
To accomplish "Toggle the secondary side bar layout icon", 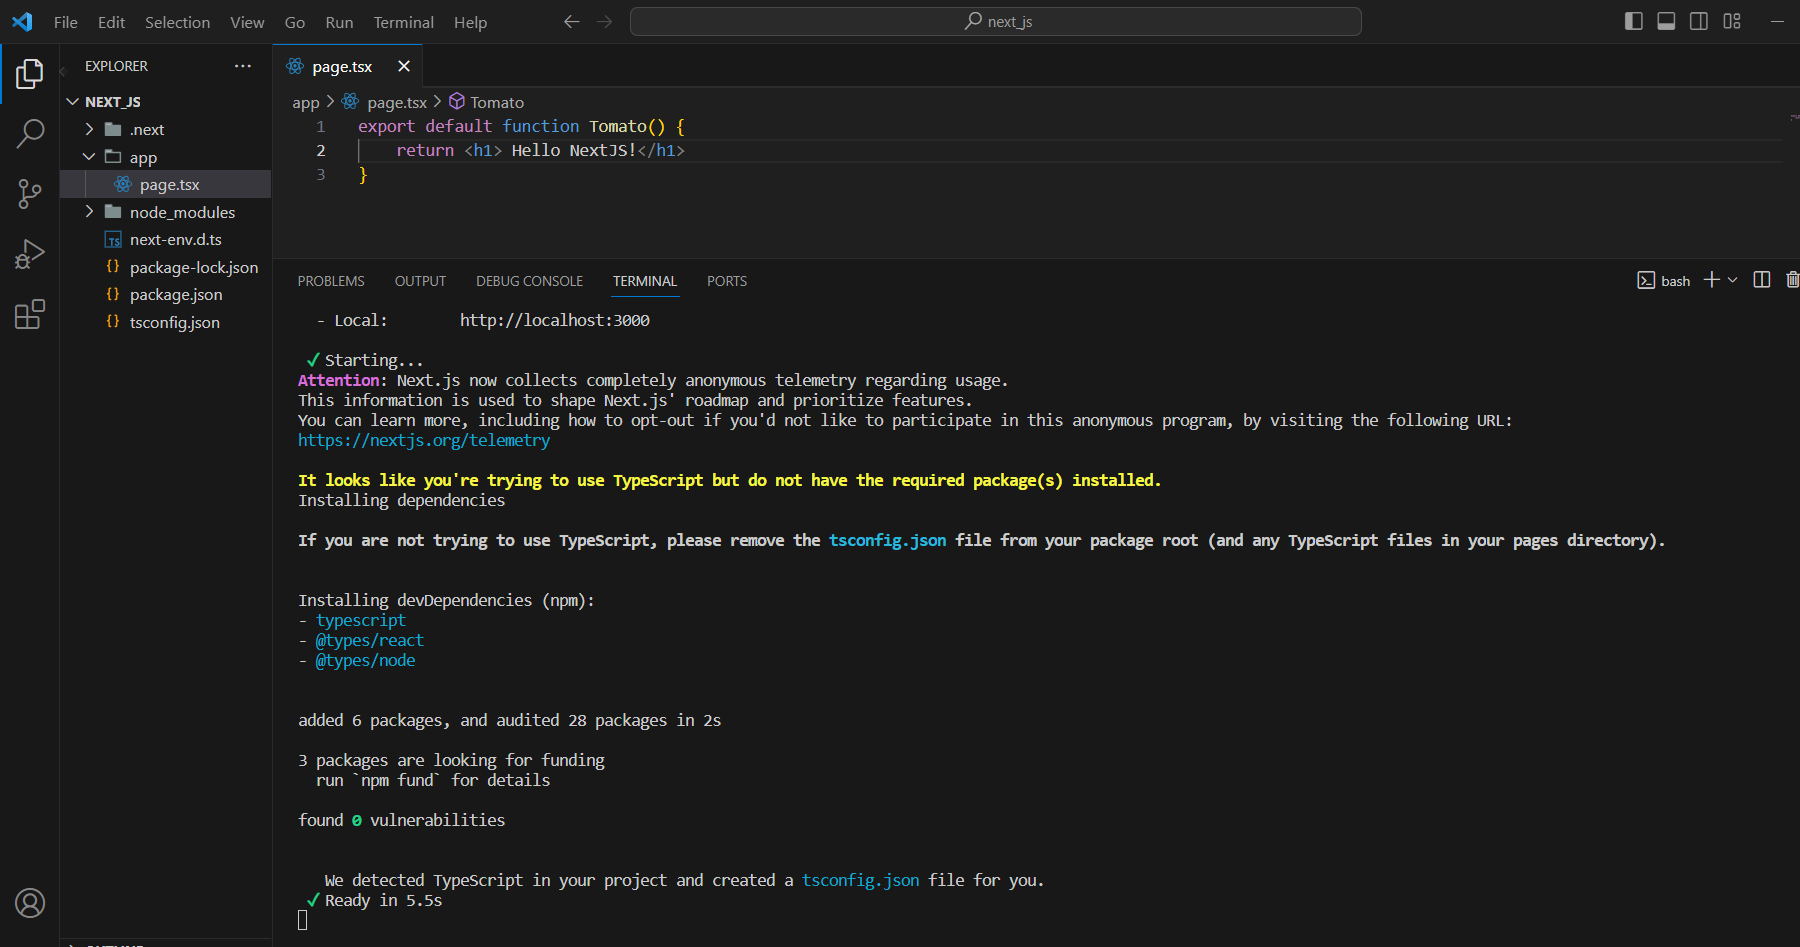I will click(x=1699, y=21).
